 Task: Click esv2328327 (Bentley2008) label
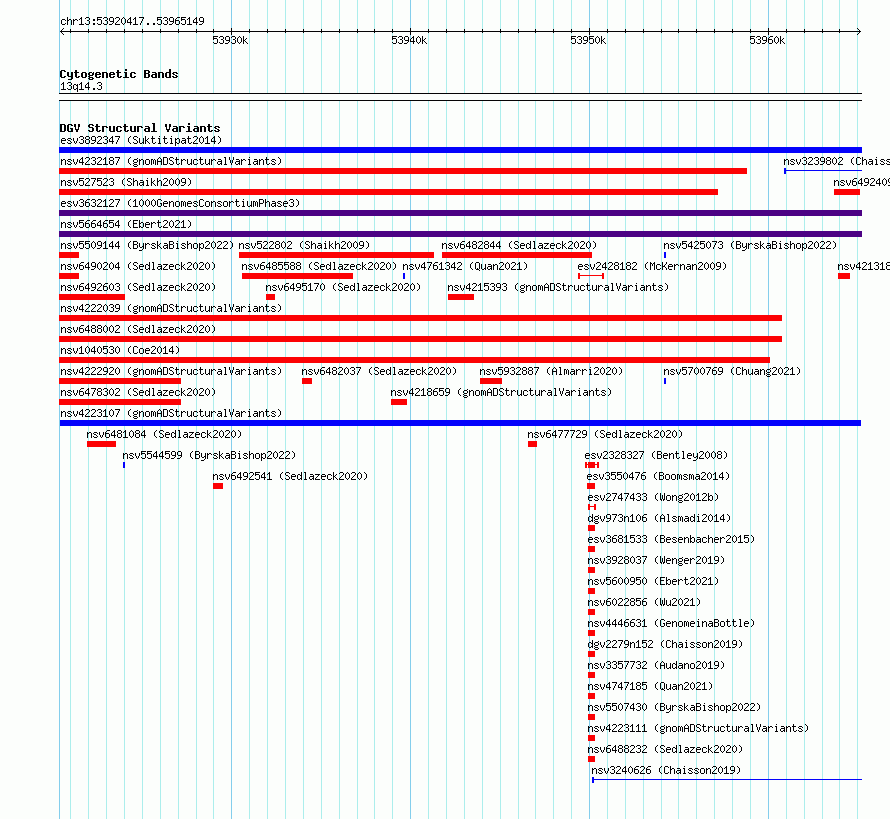pos(656,455)
